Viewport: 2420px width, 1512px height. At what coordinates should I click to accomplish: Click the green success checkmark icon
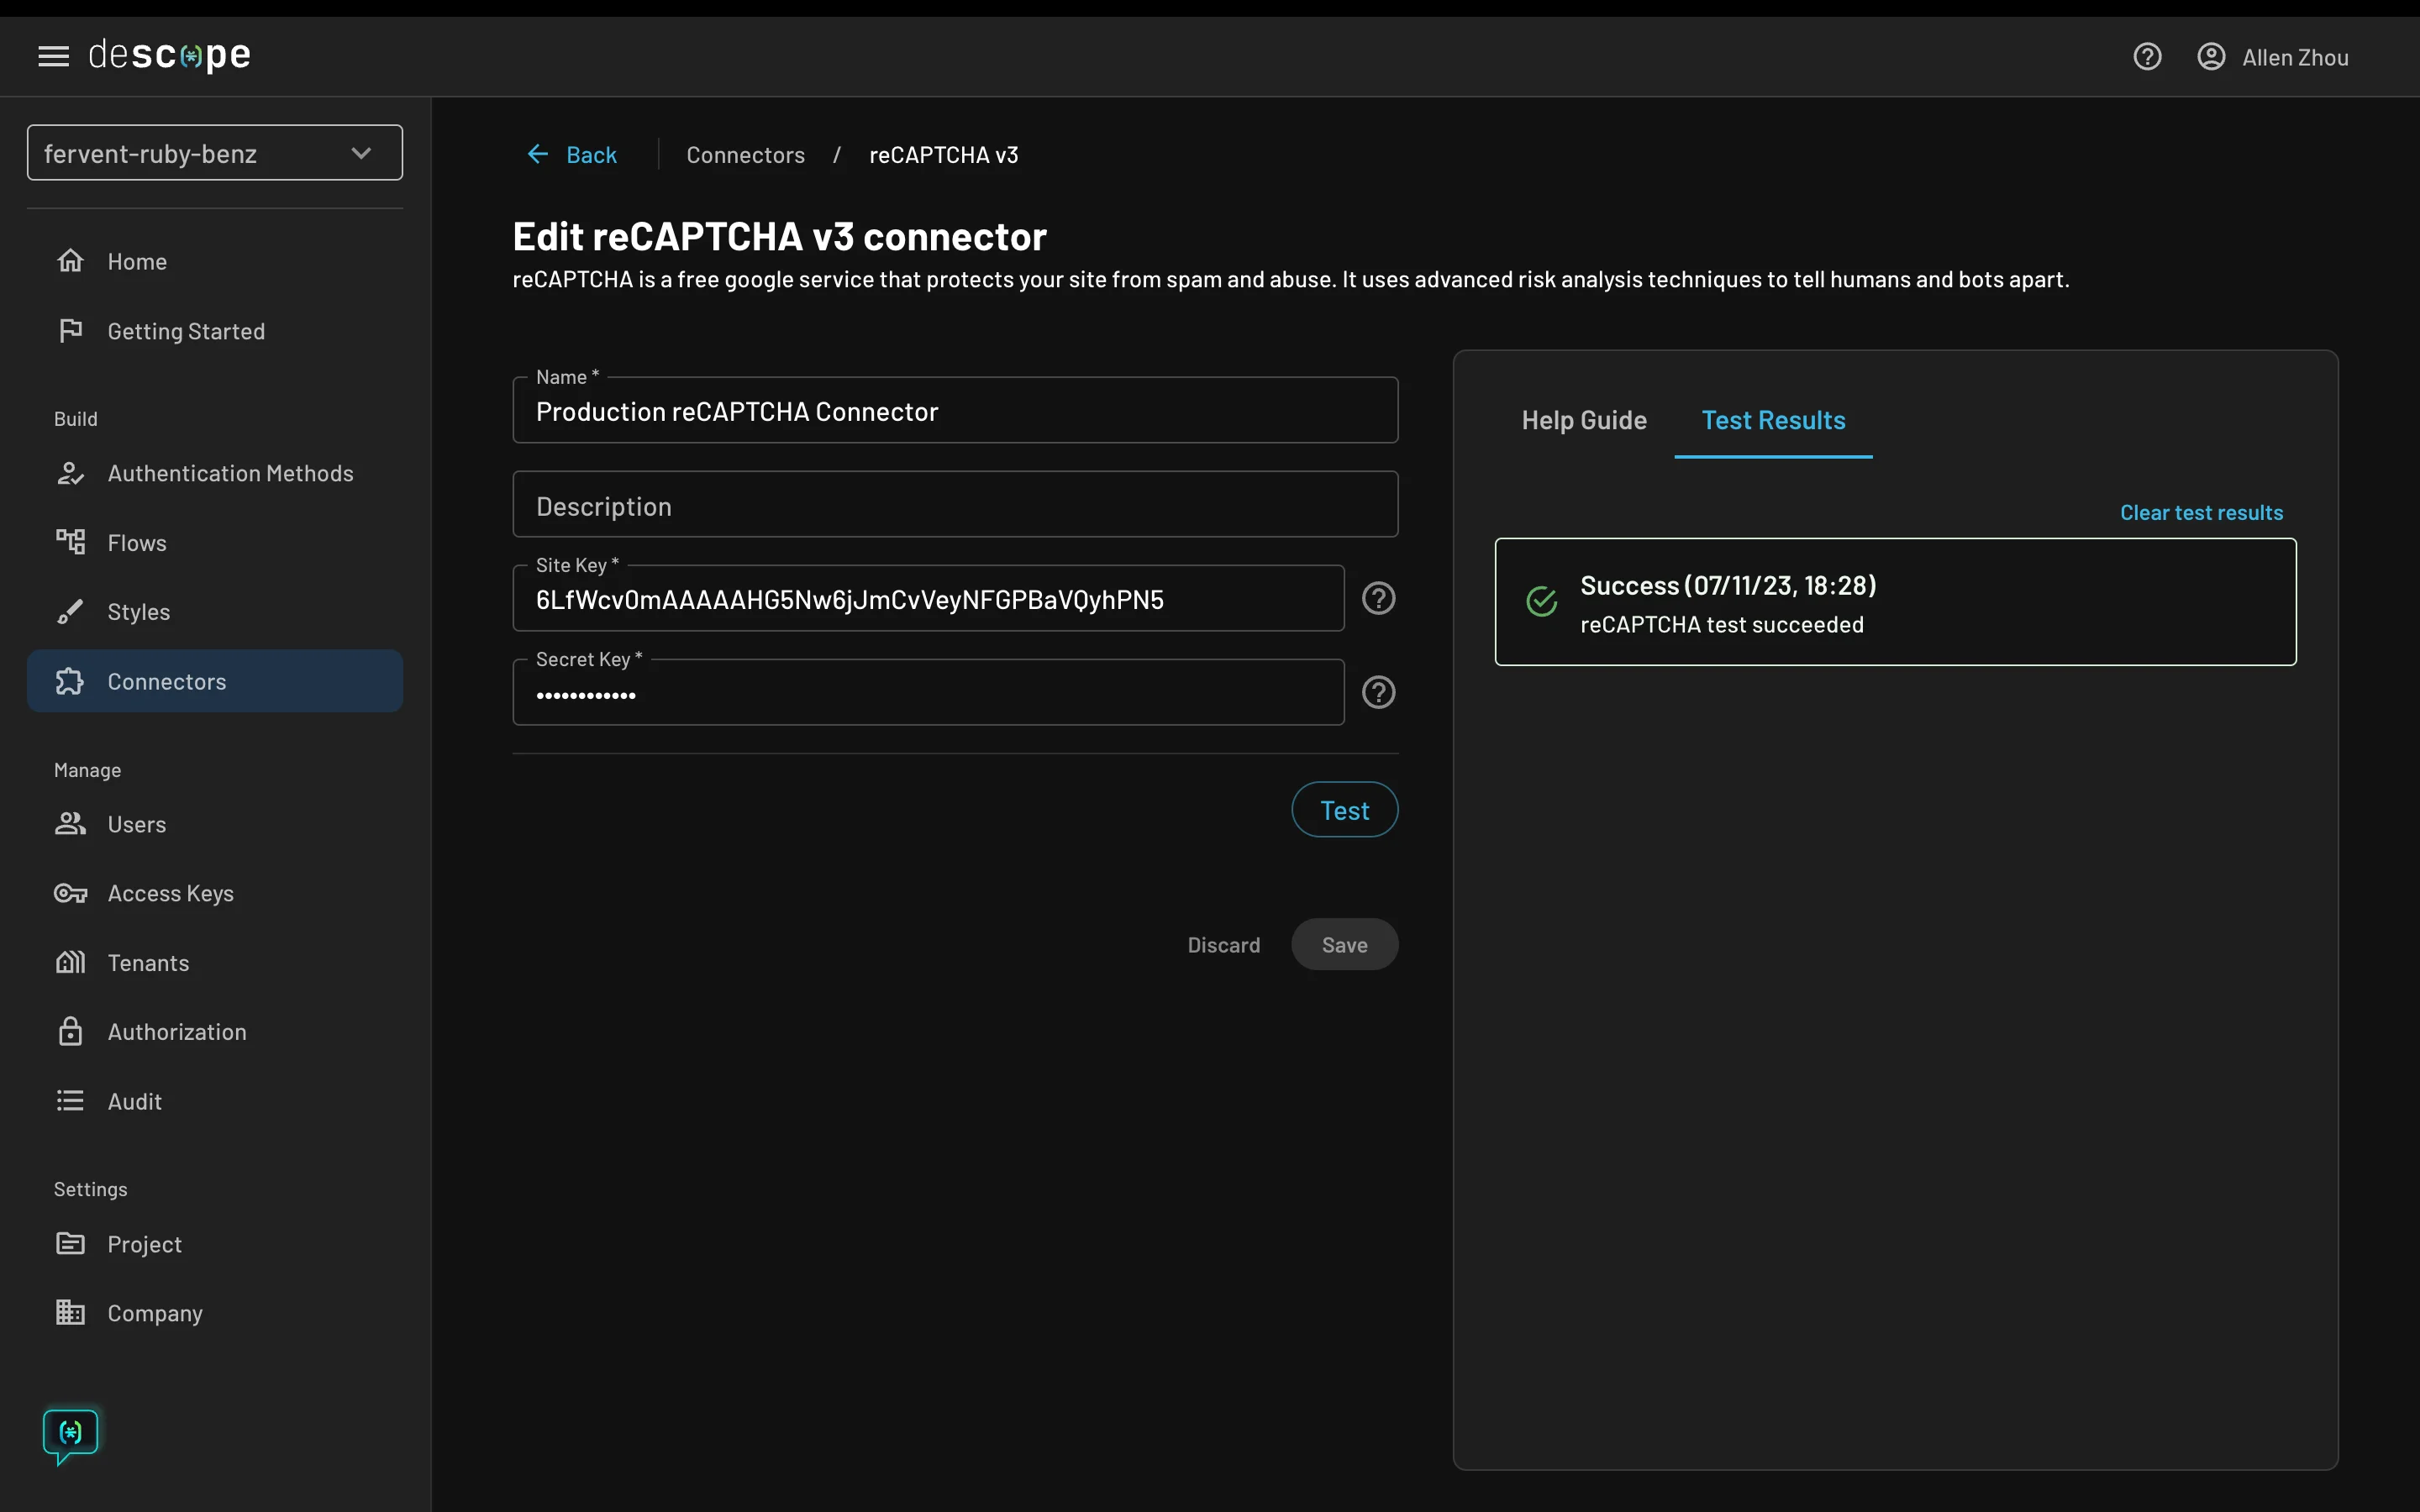click(x=1541, y=601)
